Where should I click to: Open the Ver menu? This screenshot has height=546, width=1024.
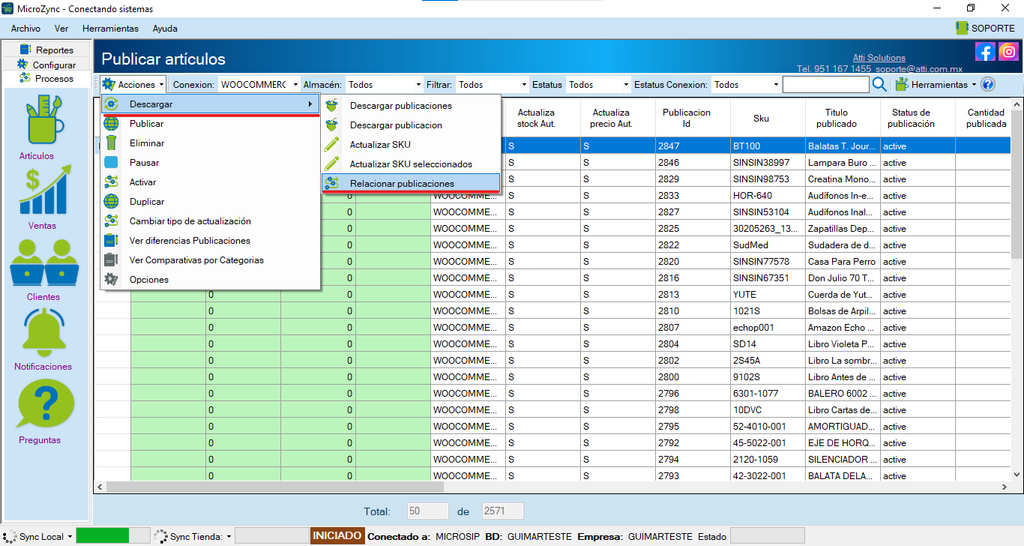tap(61, 28)
